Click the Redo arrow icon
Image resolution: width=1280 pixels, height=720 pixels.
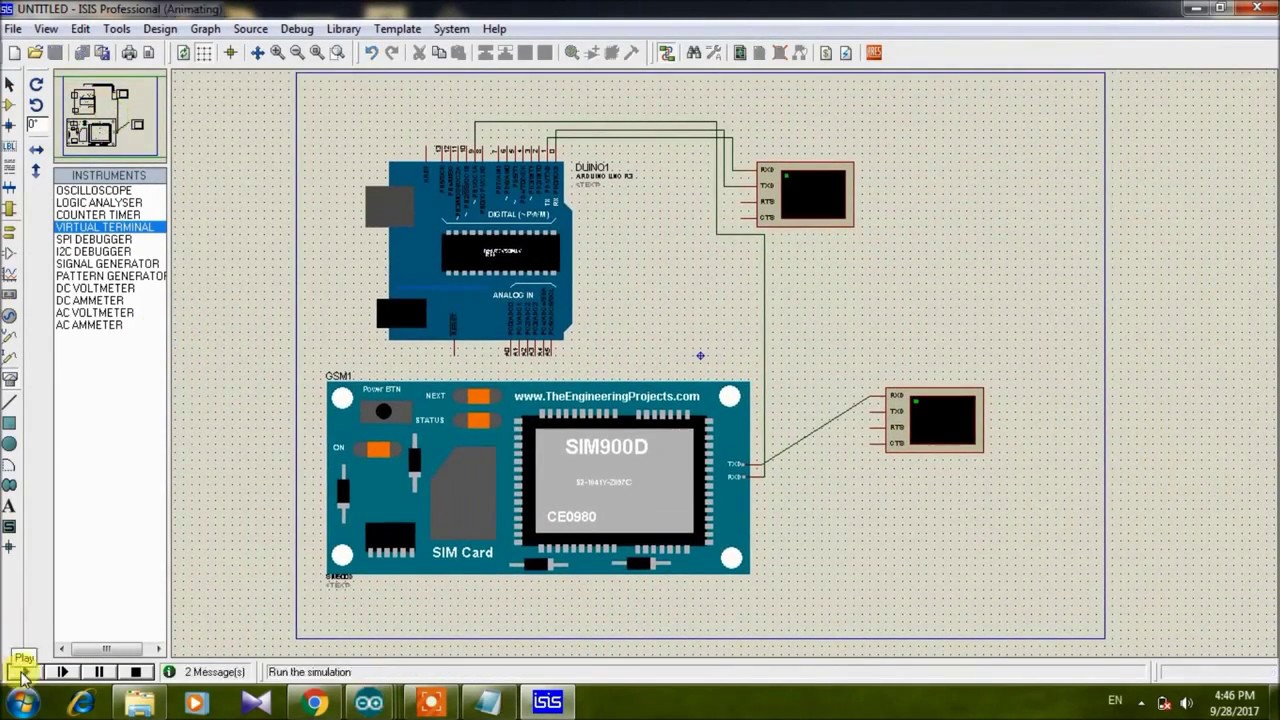(x=391, y=53)
